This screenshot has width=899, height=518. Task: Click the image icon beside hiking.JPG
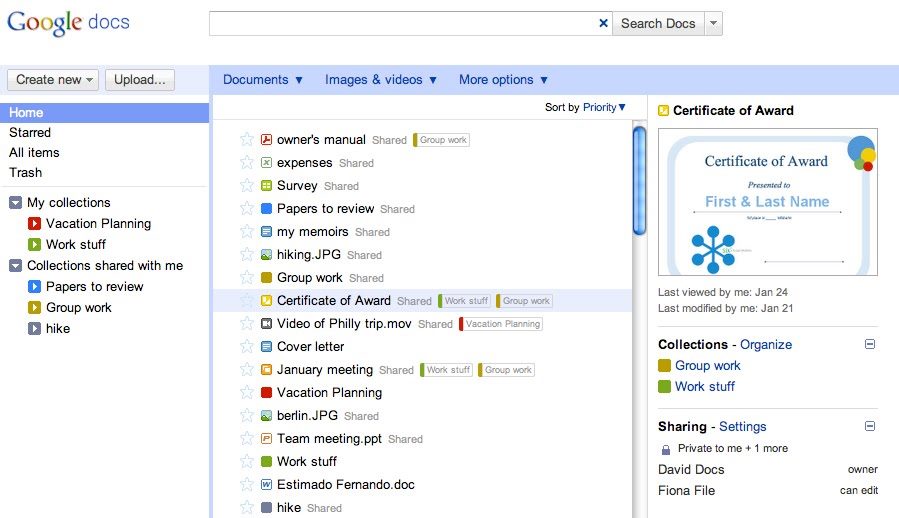[266, 255]
